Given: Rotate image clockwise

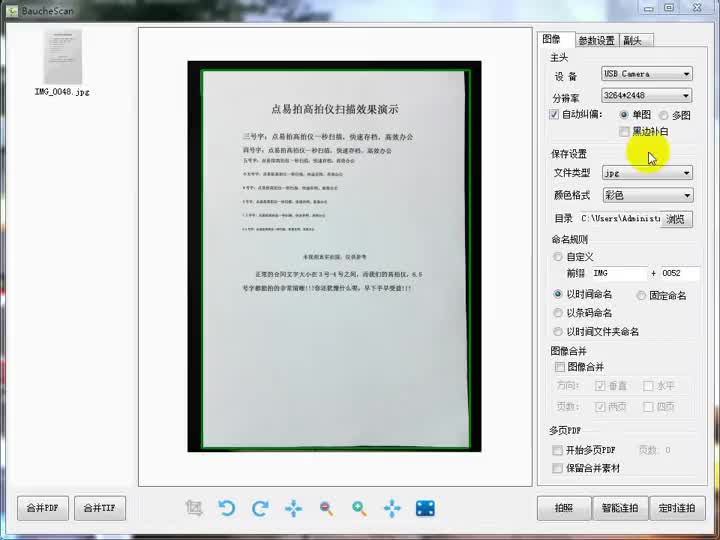Looking at the screenshot, I should [x=260, y=508].
